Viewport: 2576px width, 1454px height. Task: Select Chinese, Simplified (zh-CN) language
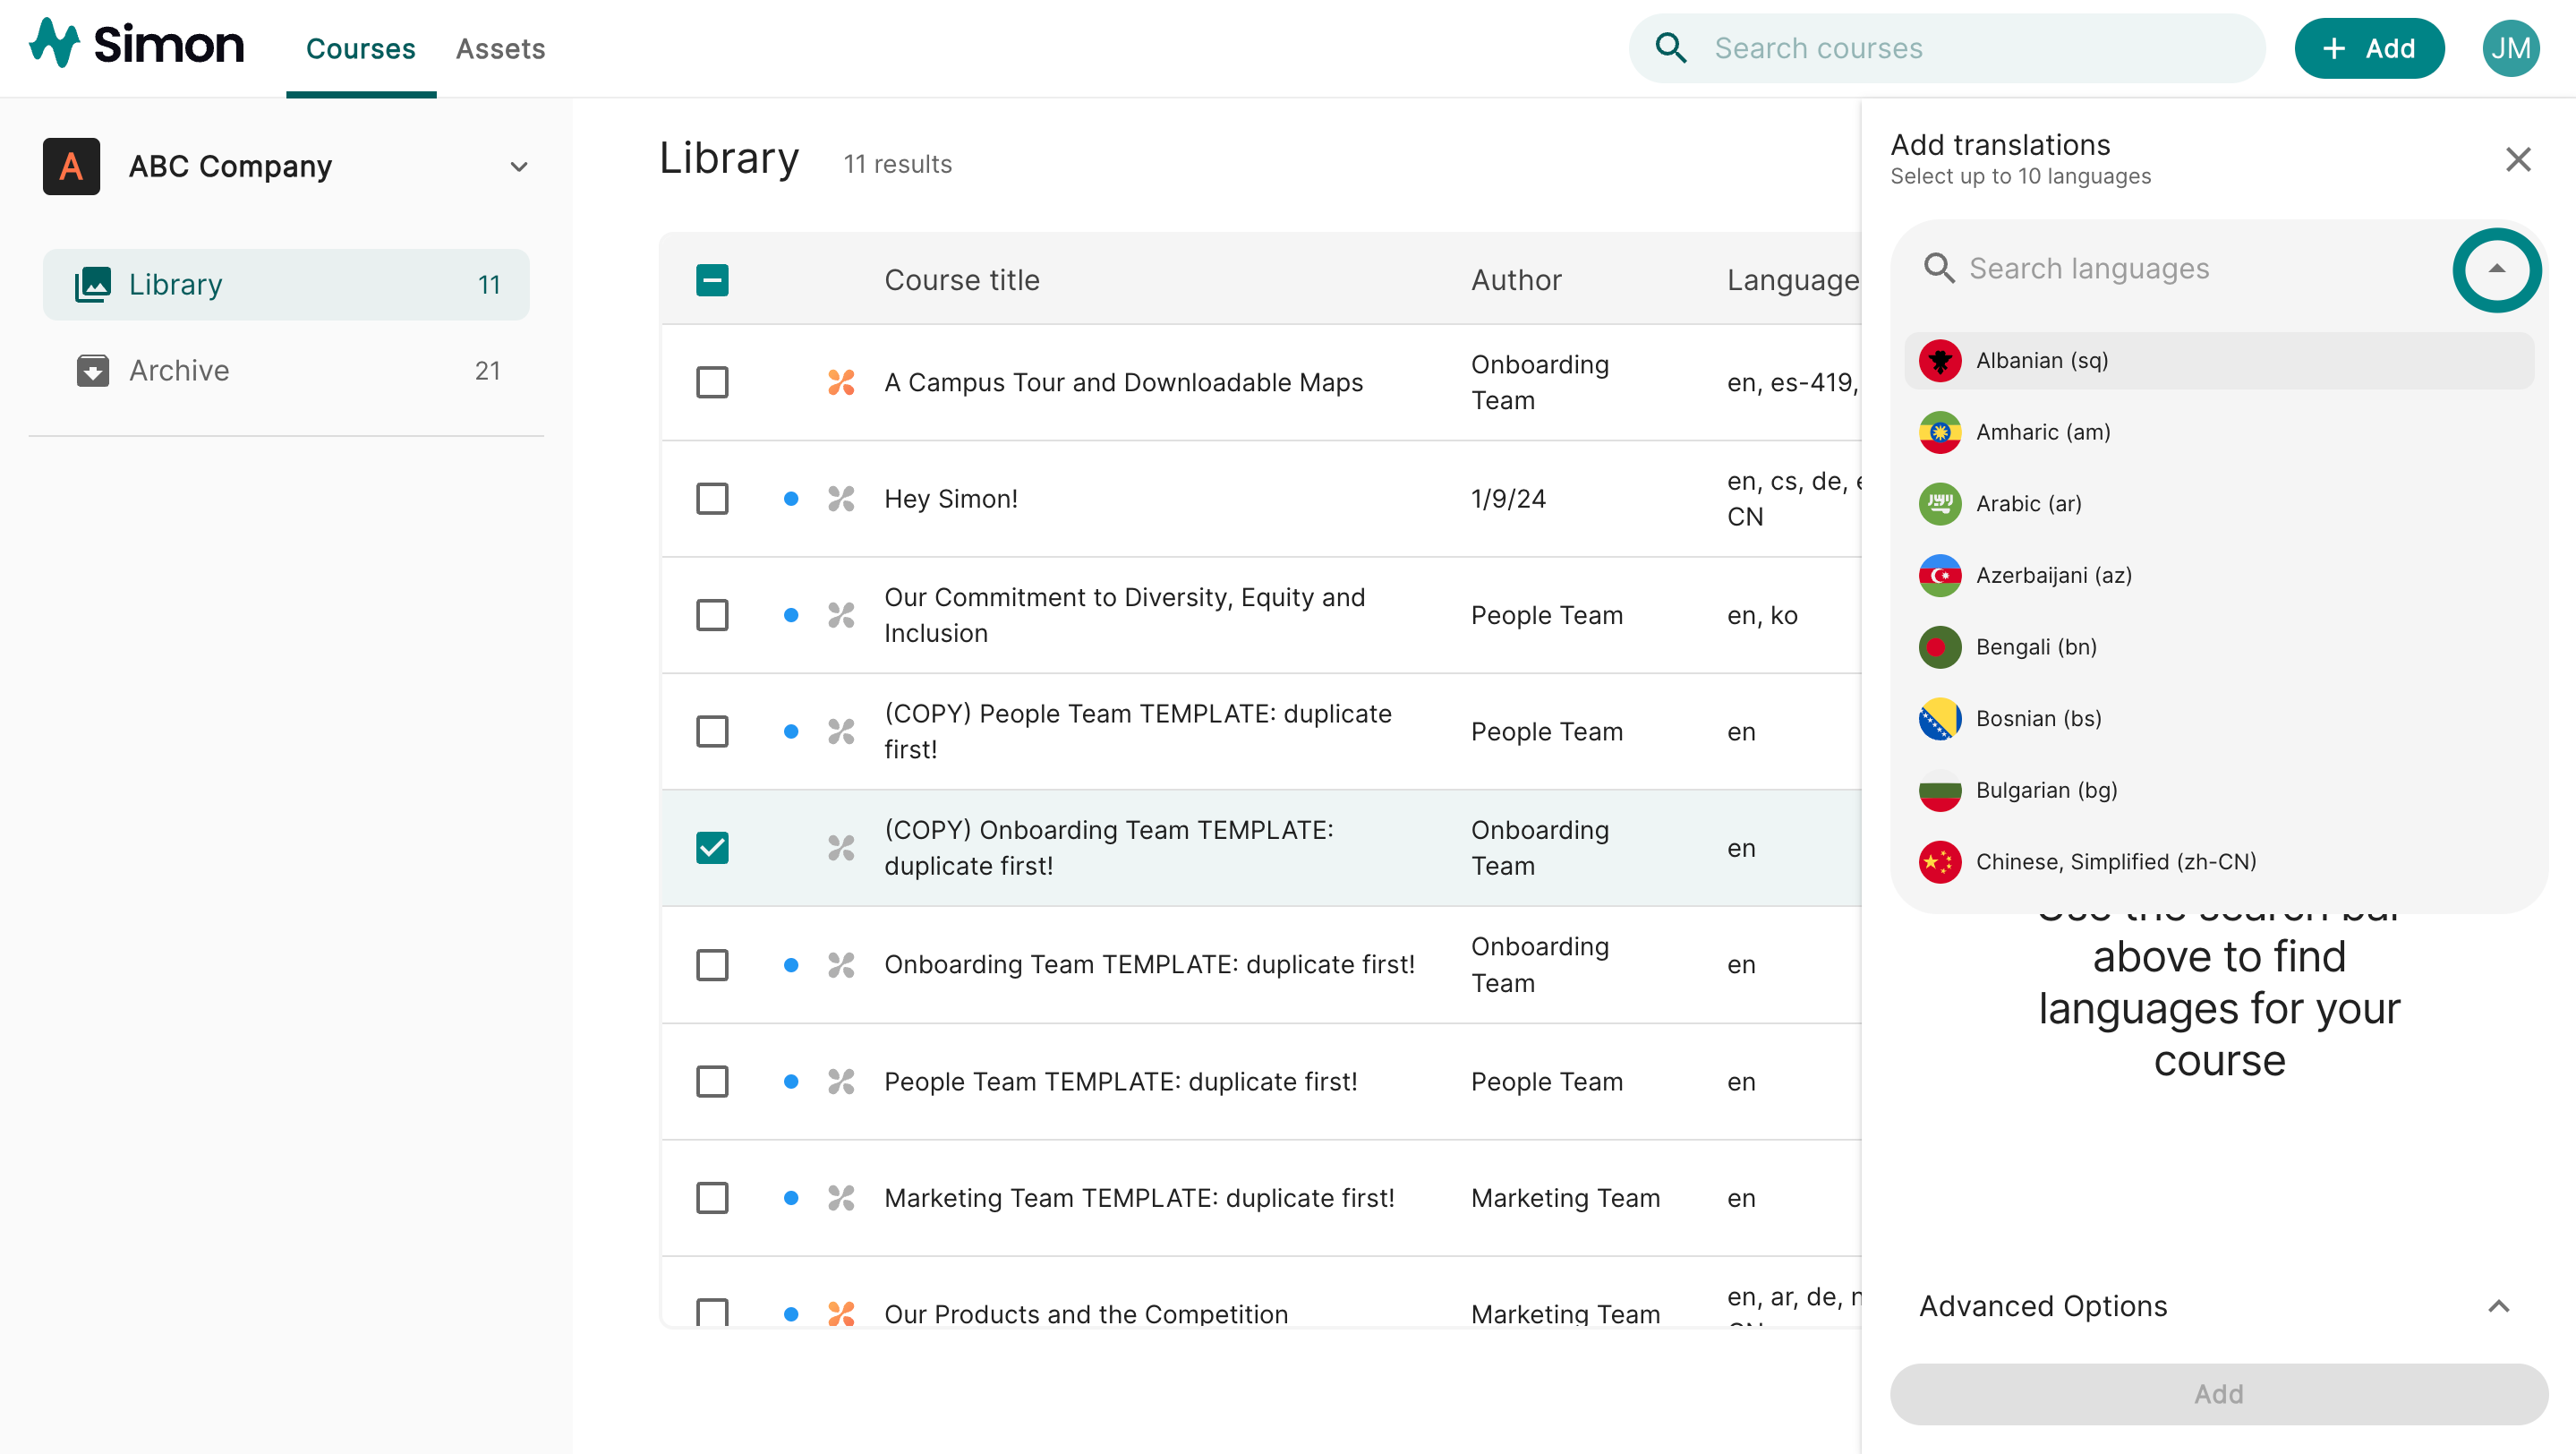pyautogui.click(x=2218, y=862)
